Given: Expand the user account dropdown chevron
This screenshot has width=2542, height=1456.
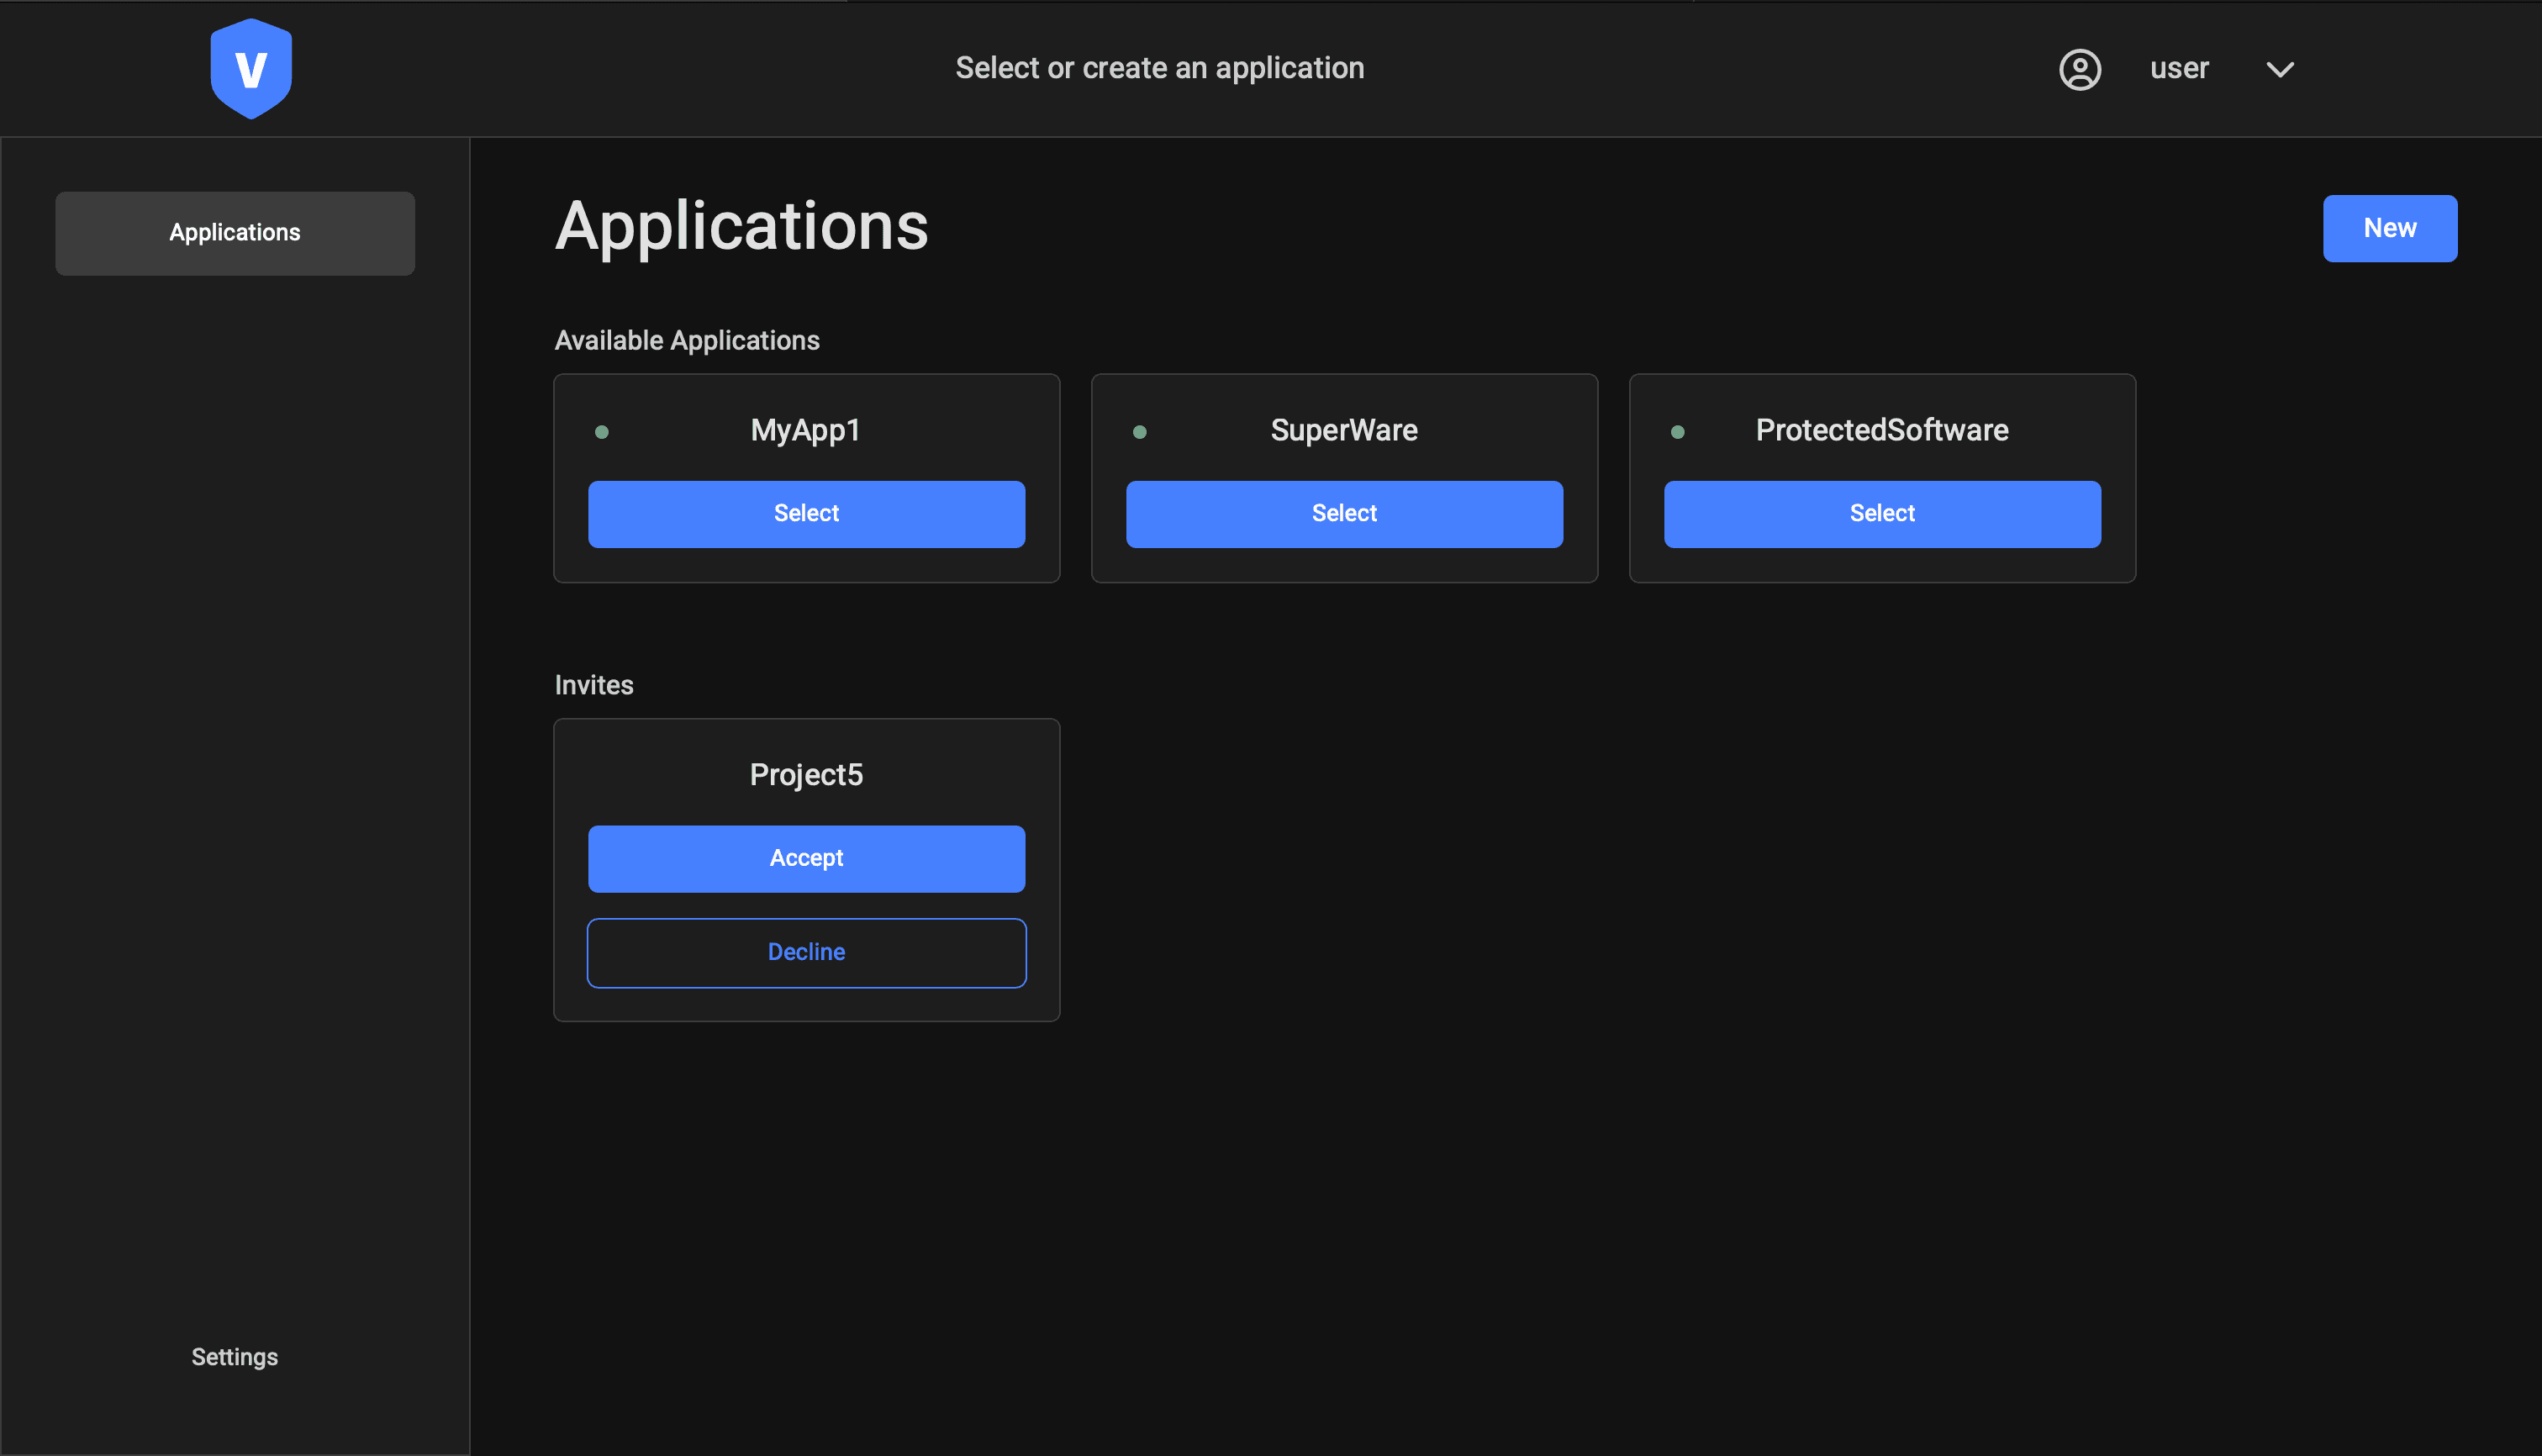Looking at the screenshot, I should point(2280,69).
